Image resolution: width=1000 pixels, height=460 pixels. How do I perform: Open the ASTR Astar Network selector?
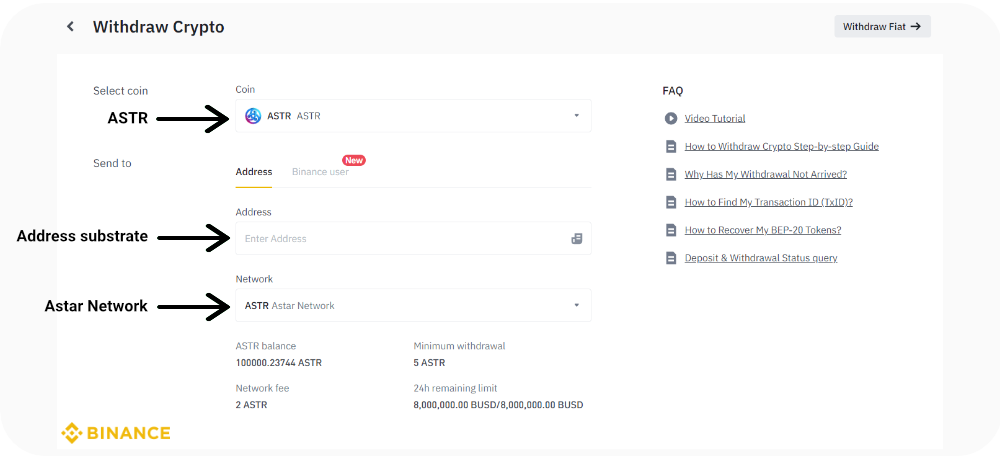point(400,306)
